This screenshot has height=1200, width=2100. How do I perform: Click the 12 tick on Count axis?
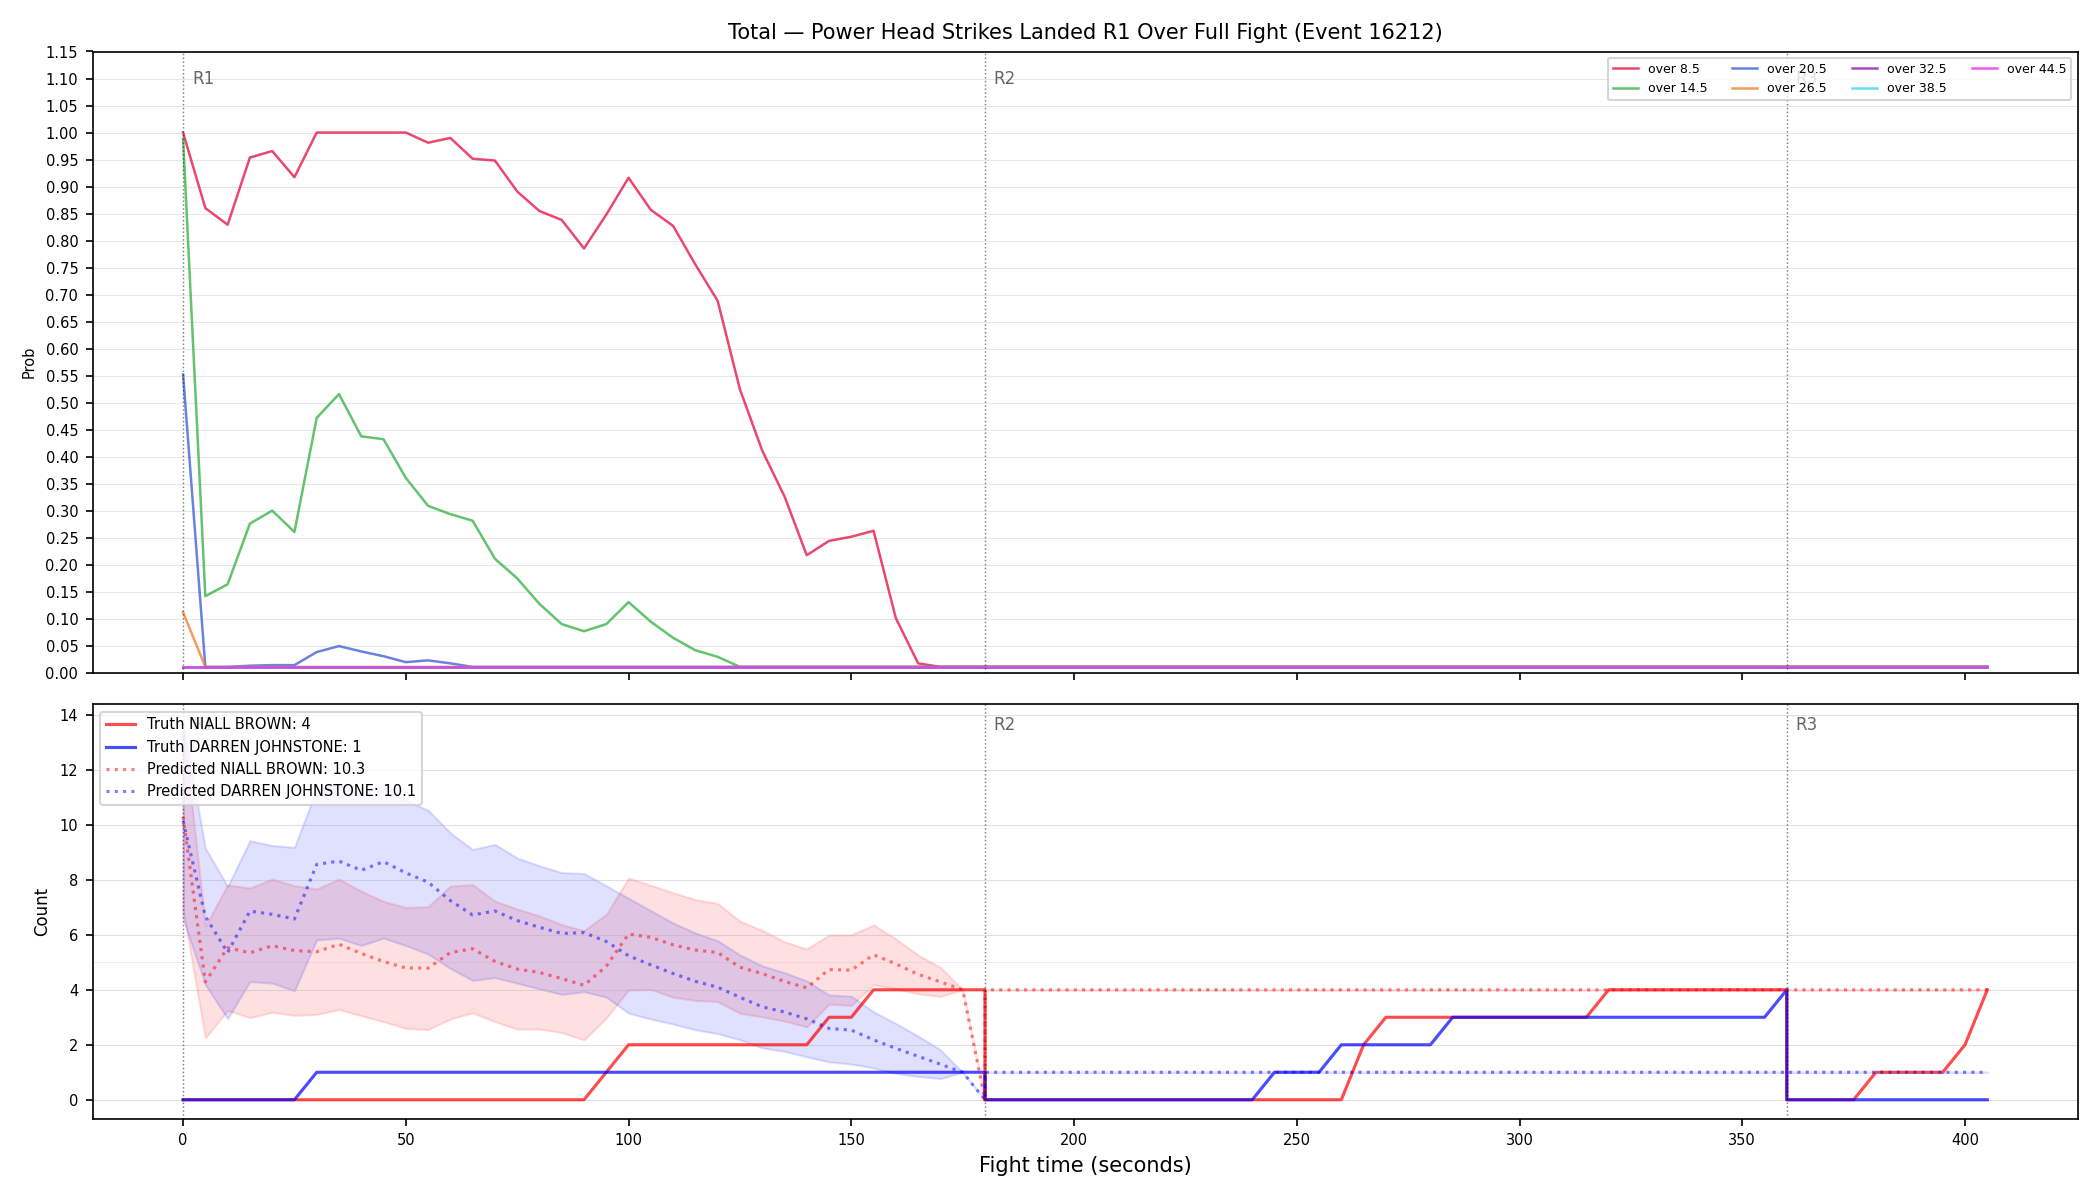pos(69,770)
